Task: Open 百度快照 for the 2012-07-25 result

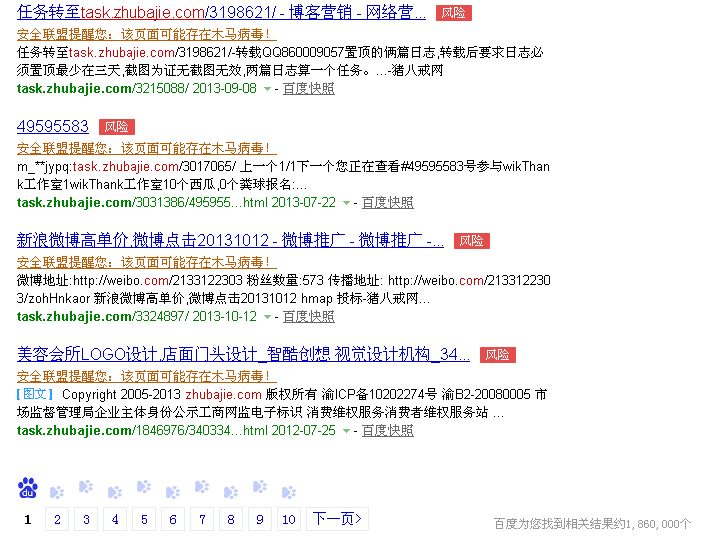Action: pyautogui.click(x=387, y=431)
